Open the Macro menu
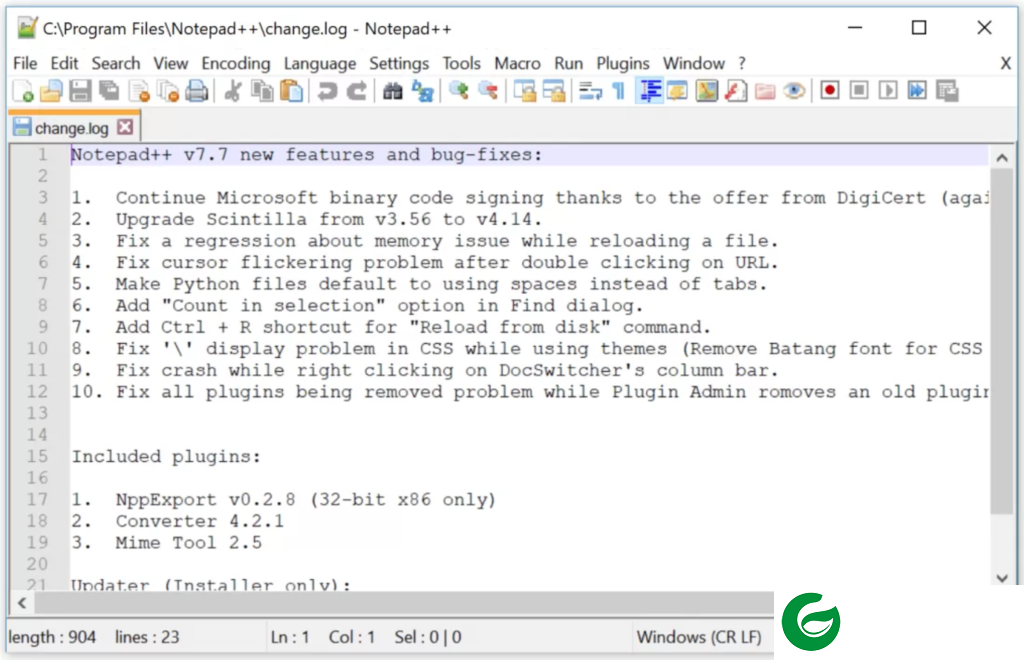 [517, 63]
